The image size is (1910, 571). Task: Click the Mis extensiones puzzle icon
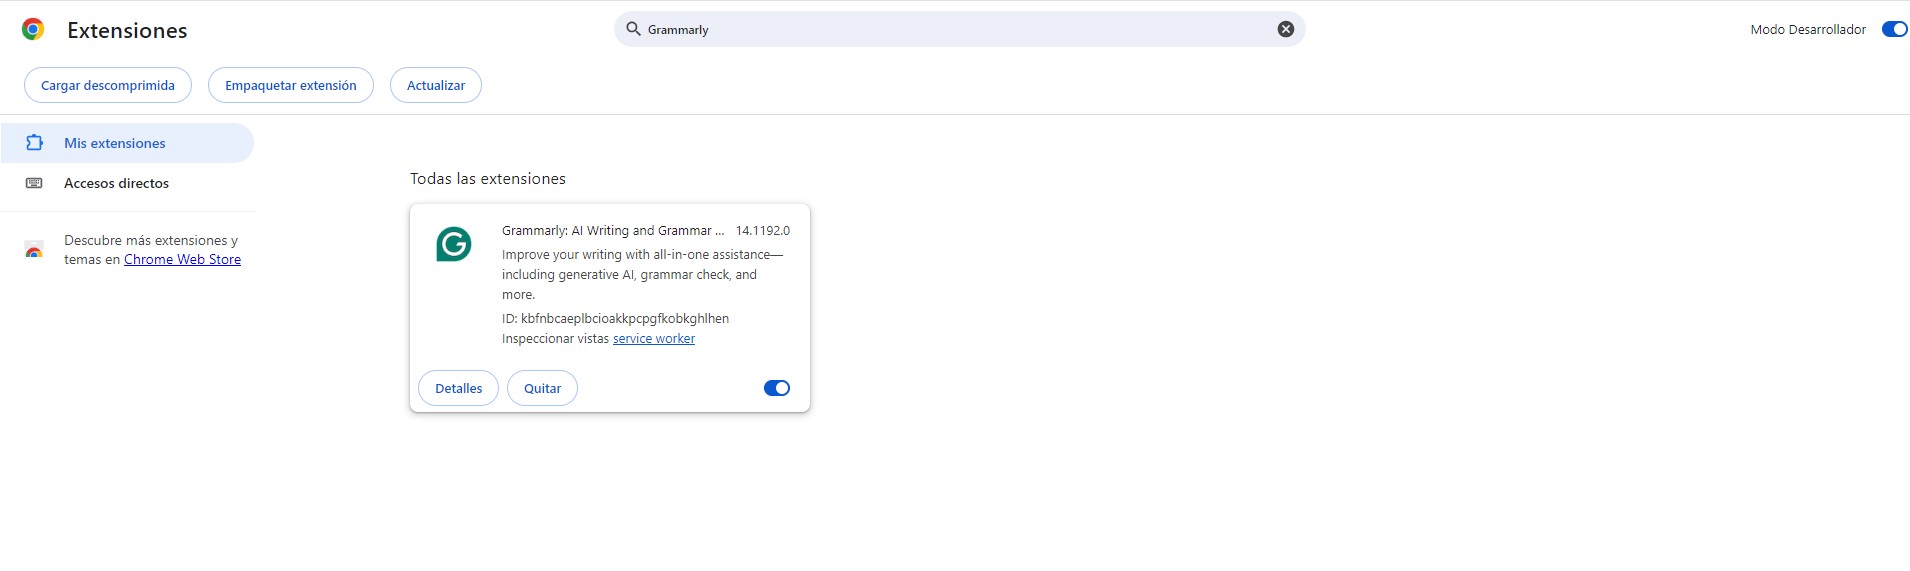34,143
